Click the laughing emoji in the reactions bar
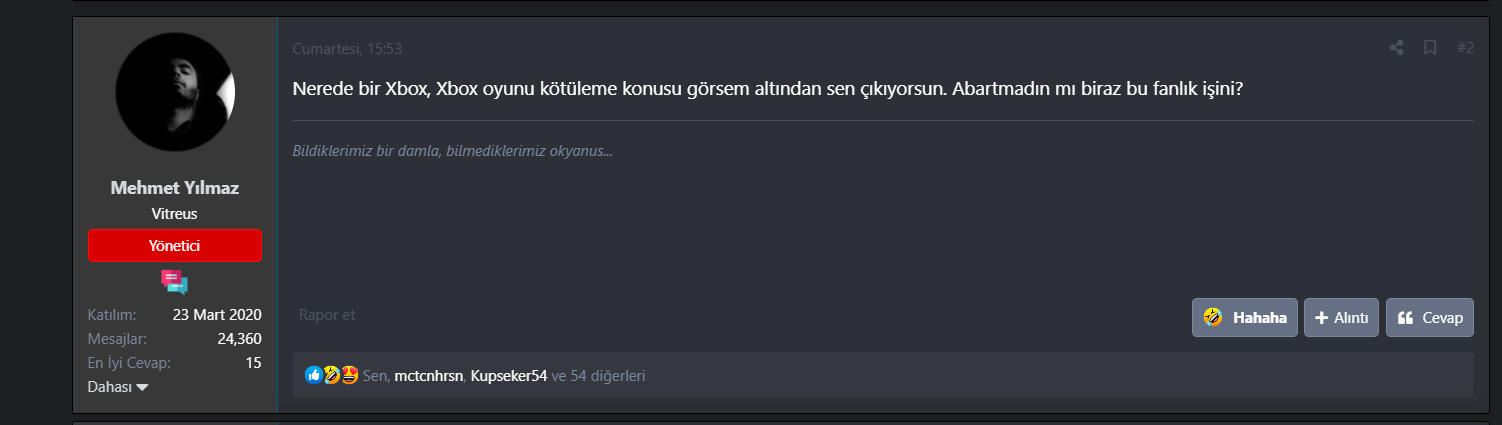1502x425 pixels. [x=332, y=375]
